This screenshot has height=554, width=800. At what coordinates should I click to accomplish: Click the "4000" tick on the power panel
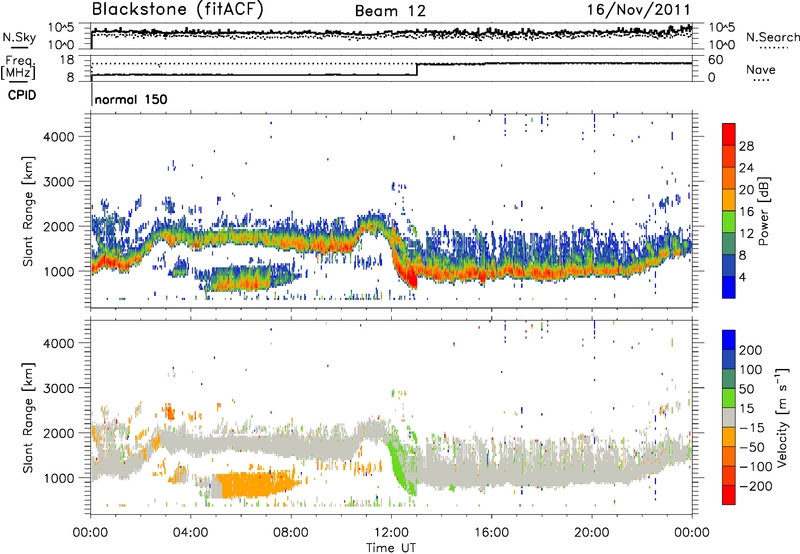[59, 137]
